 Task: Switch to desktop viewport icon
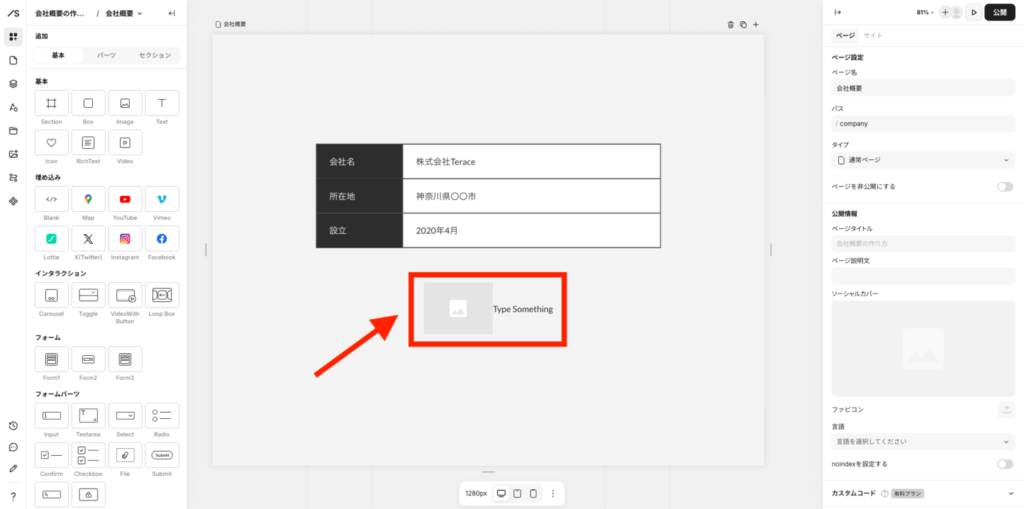pyautogui.click(x=501, y=493)
